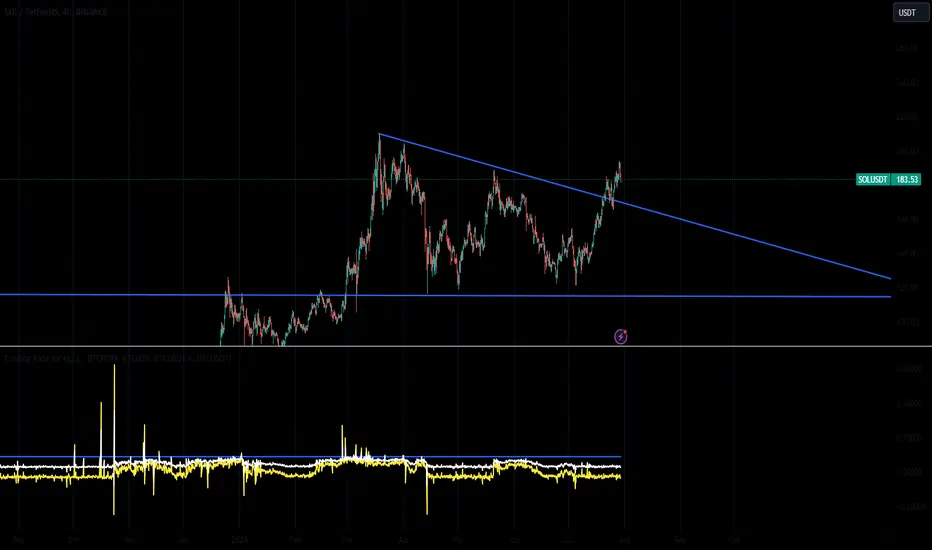Click the SOLUSDT price label

pos(872,179)
